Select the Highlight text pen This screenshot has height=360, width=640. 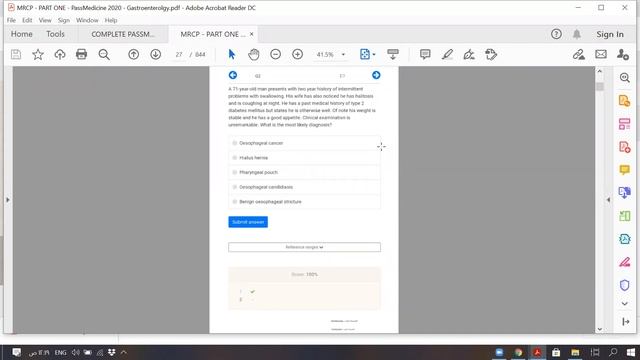pos(447,54)
